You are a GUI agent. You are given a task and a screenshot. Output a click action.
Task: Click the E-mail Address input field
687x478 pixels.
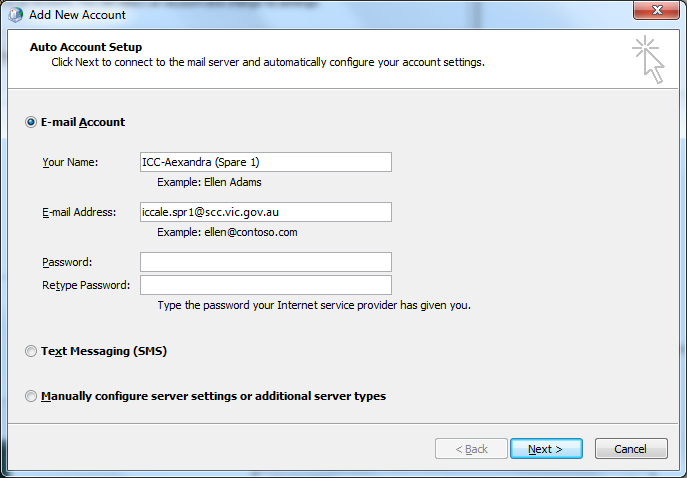click(265, 212)
